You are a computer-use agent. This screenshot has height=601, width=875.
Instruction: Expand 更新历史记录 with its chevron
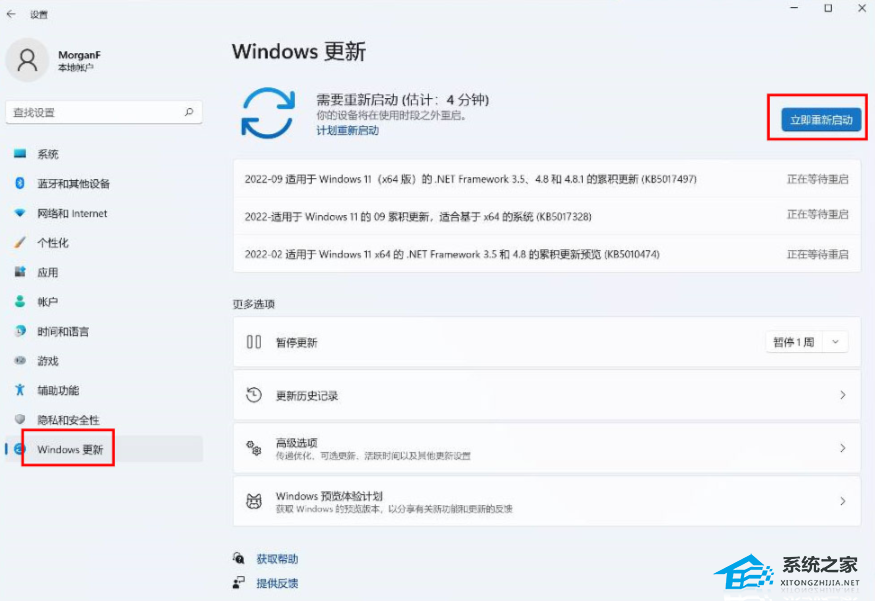(843, 395)
